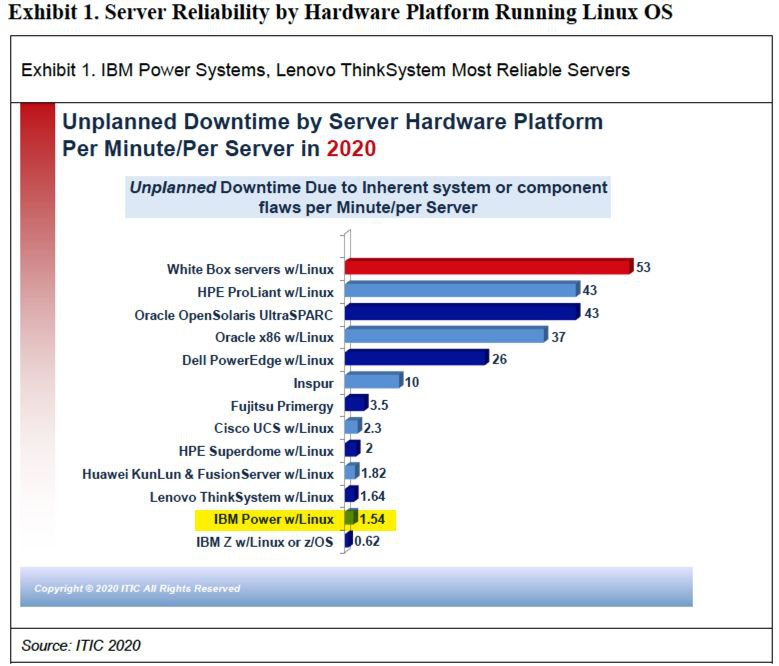Click the Lenovo ThinkSystem bar
The width and height of the screenshot is (779, 666).
point(351,495)
